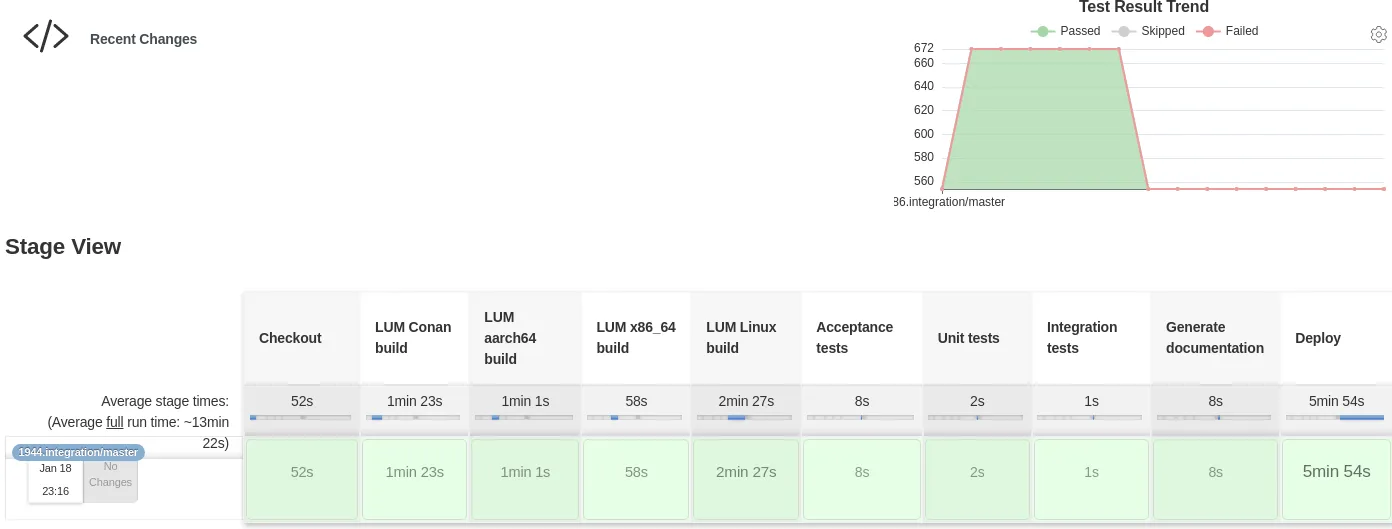Click the Average stage times label
Image resolution: width=1392 pixels, height=529 pixels.
click(165, 401)
